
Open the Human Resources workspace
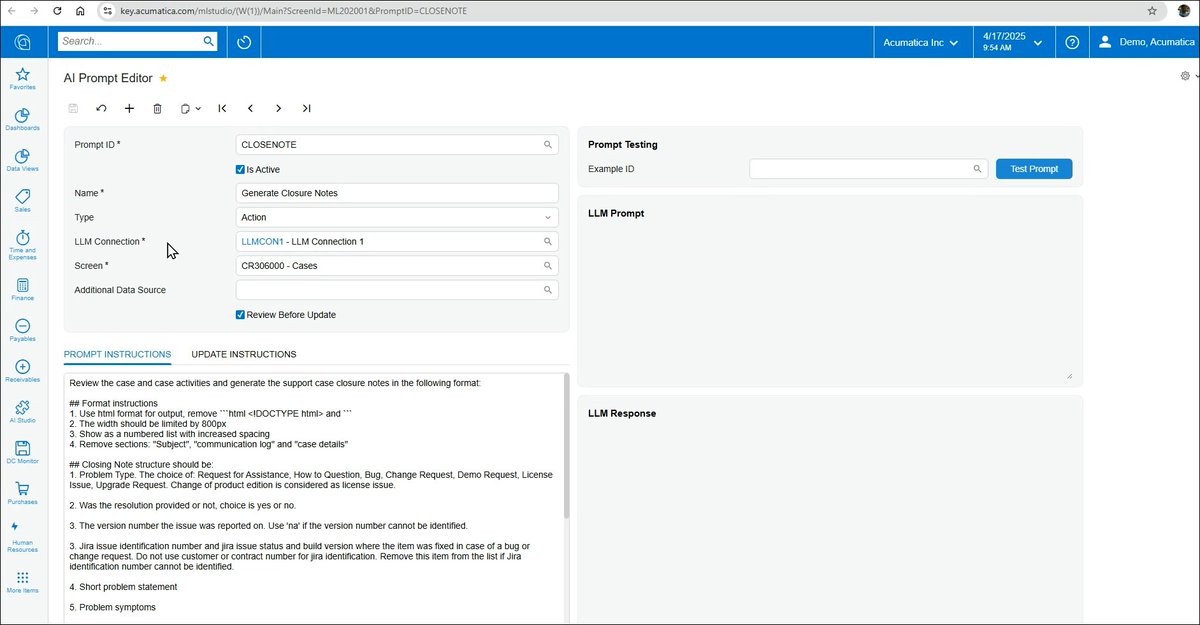[x=22, y=536]
